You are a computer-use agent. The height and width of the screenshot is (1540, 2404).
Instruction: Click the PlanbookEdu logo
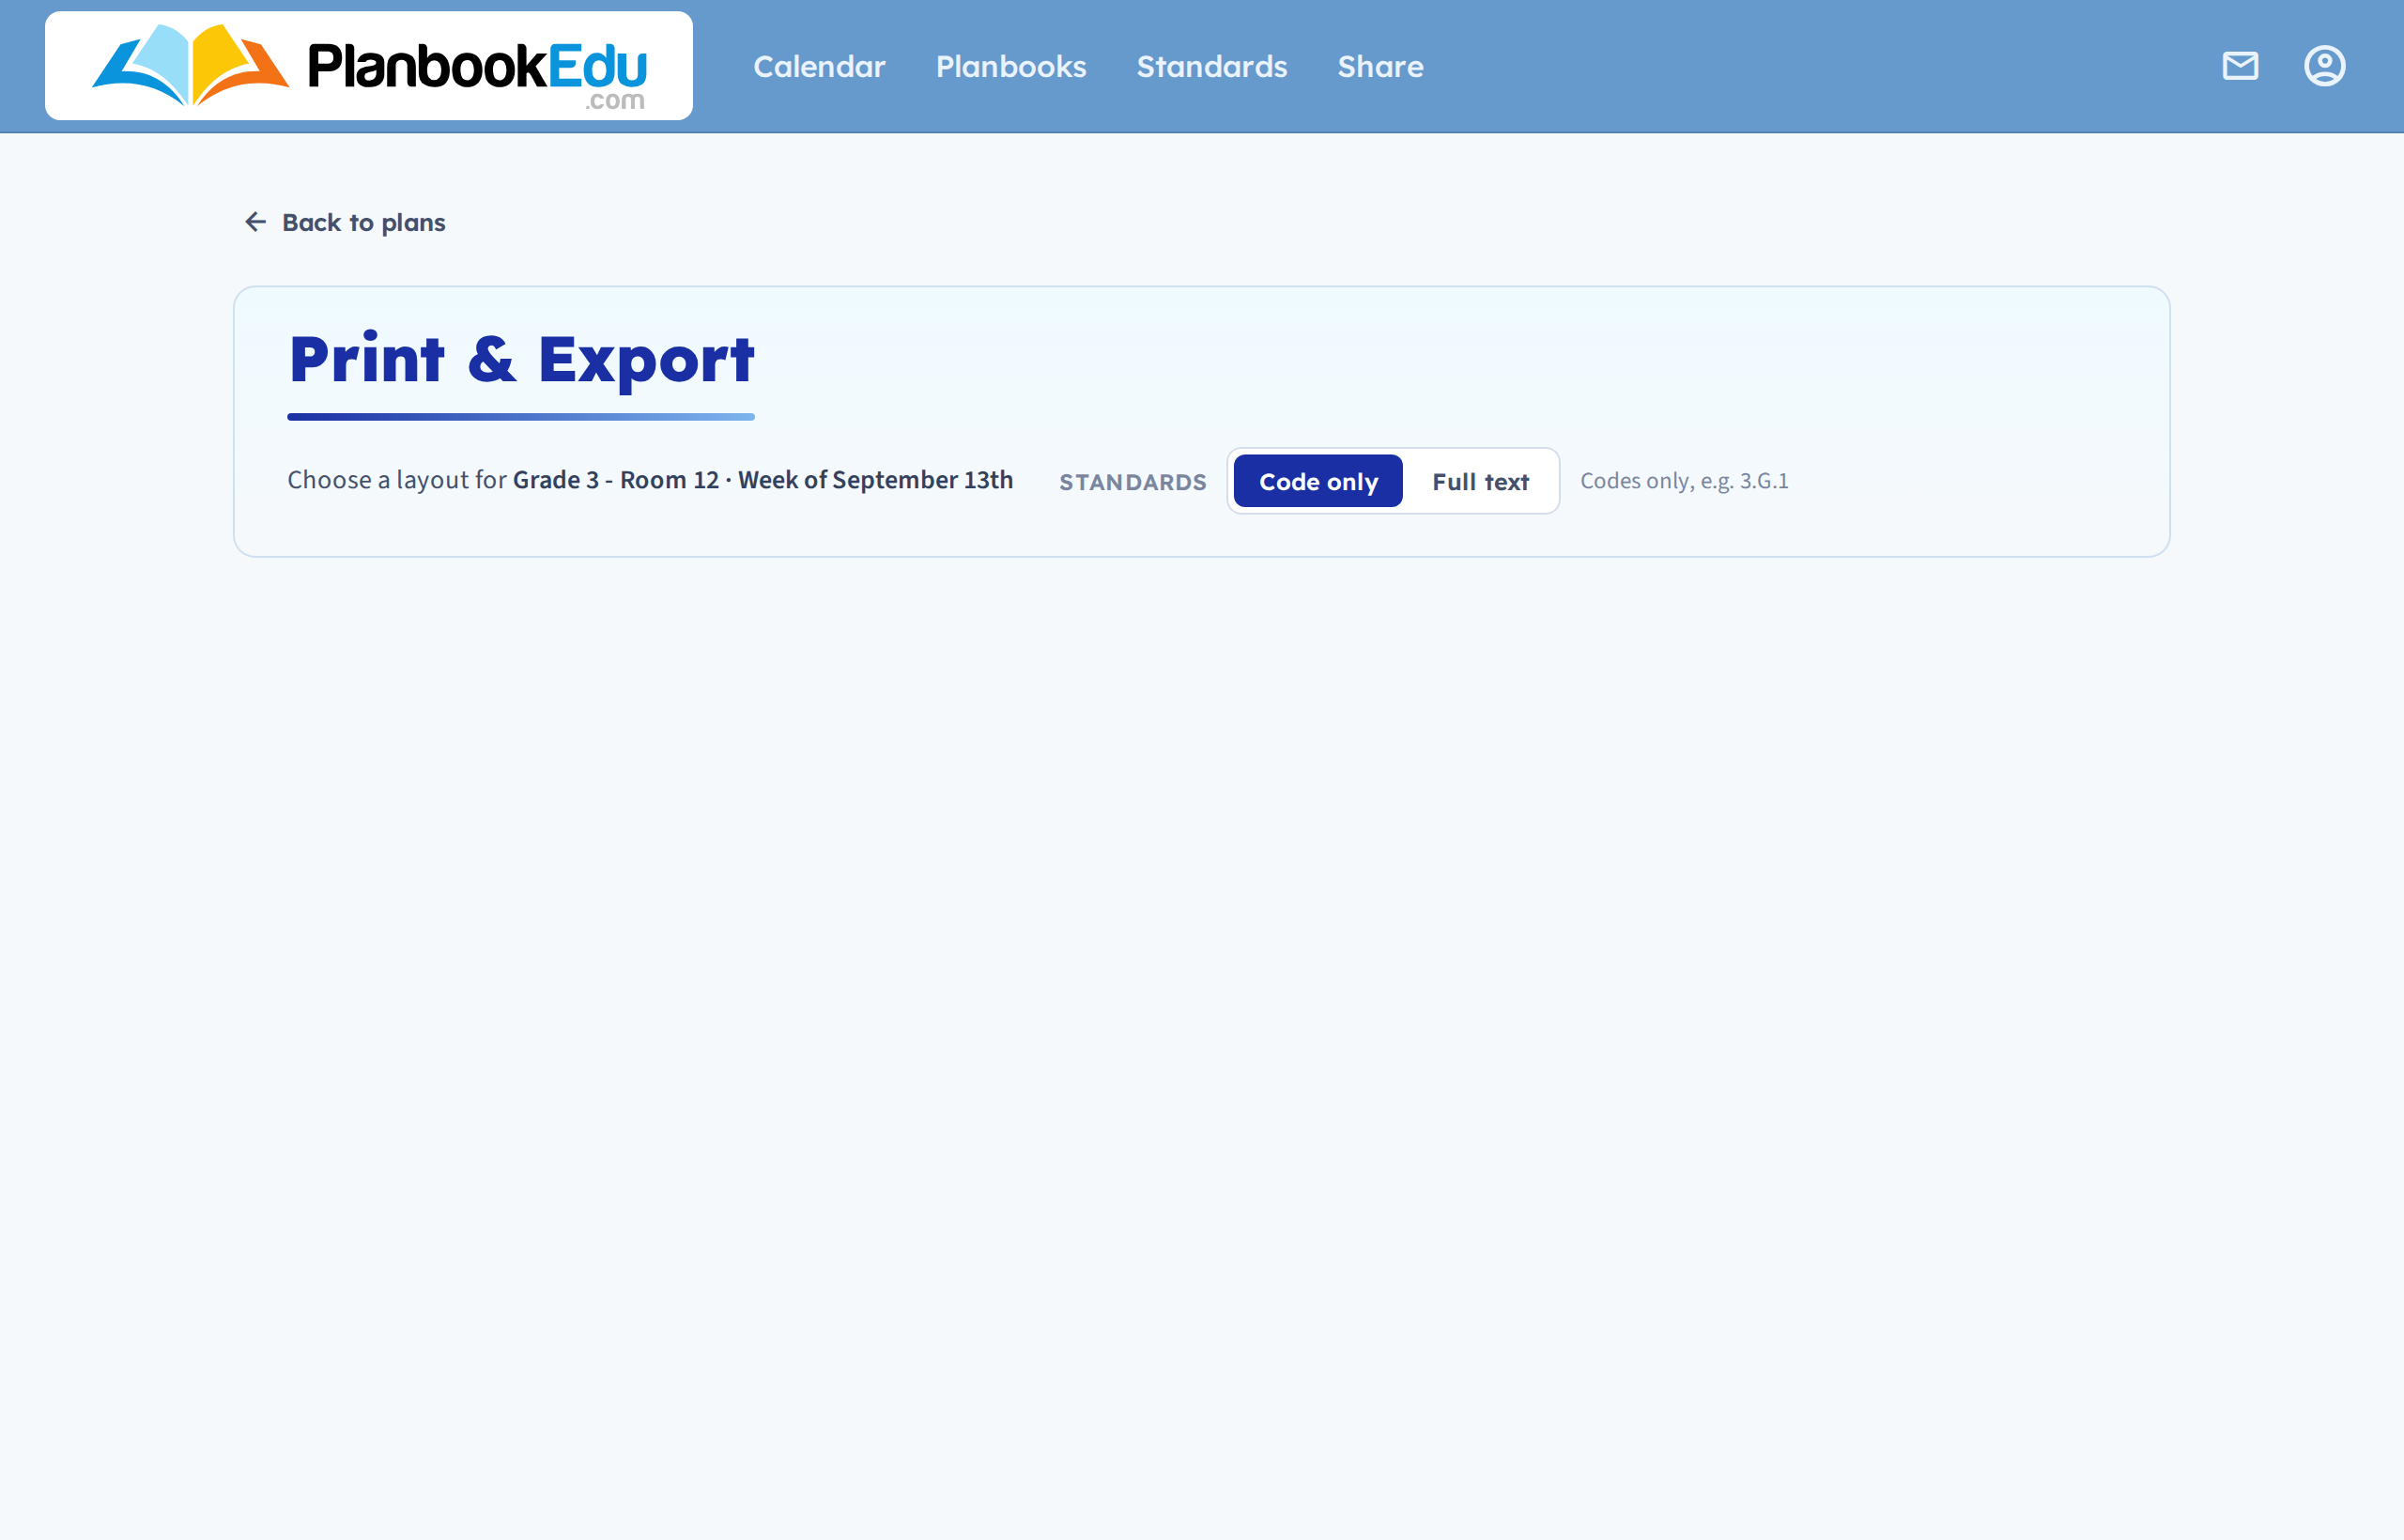coord(369,66)
